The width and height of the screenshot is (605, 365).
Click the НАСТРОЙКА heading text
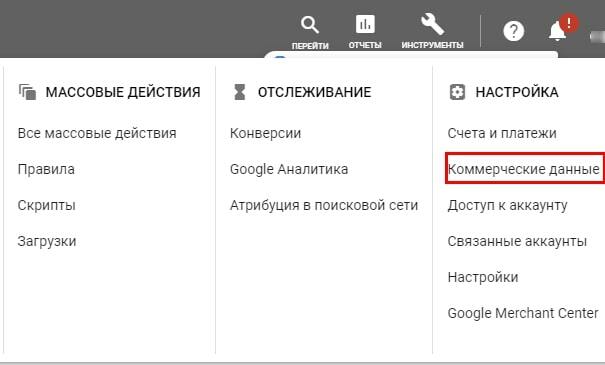[x=517, y=92]
